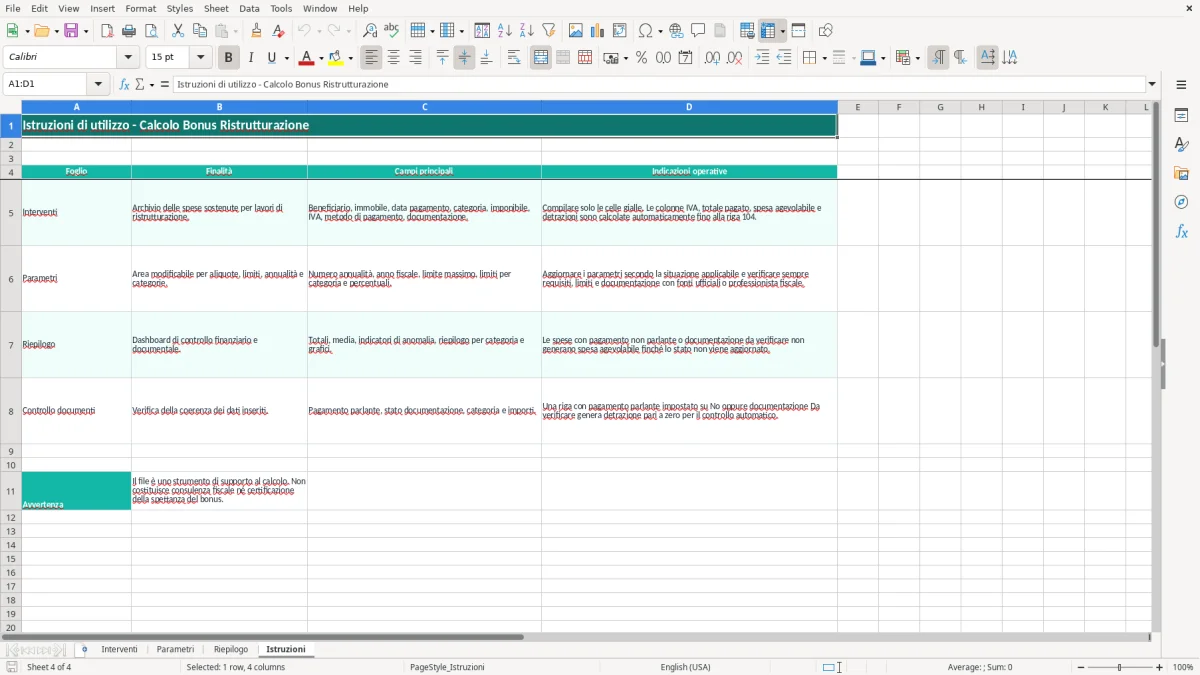Image resolution: width=1200 pixels, height=675 pixels.
Task: Open the sidebar Properties deck
Action: (1181, 115)
